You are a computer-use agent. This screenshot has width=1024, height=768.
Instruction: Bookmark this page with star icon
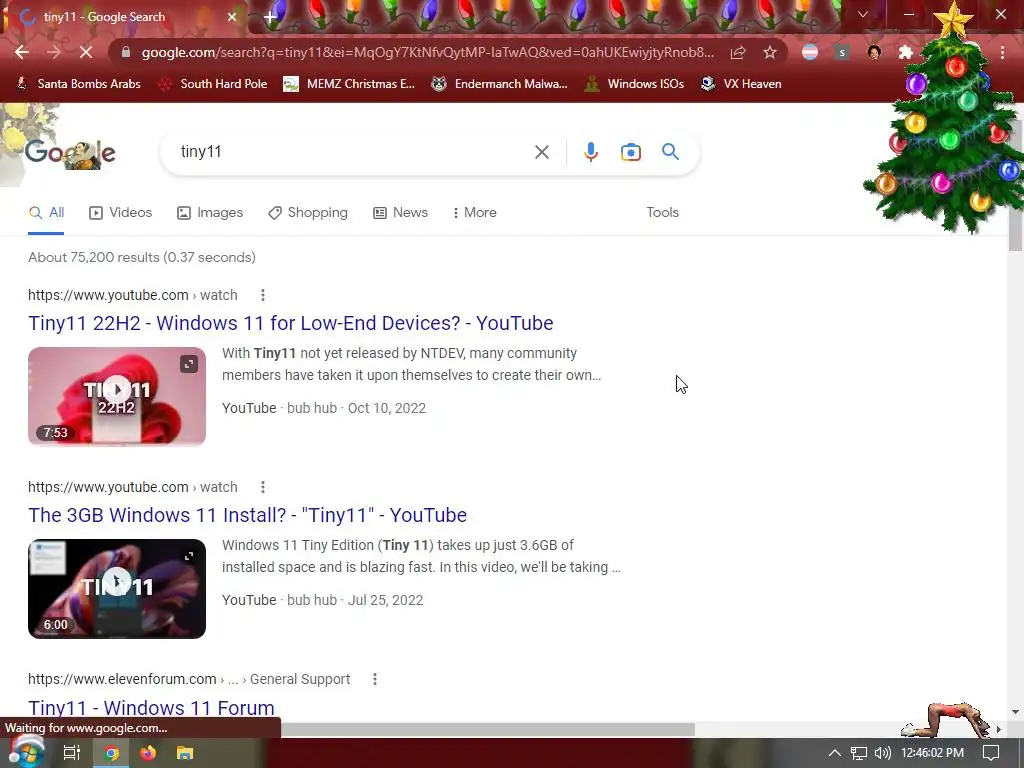click(770, 52)
